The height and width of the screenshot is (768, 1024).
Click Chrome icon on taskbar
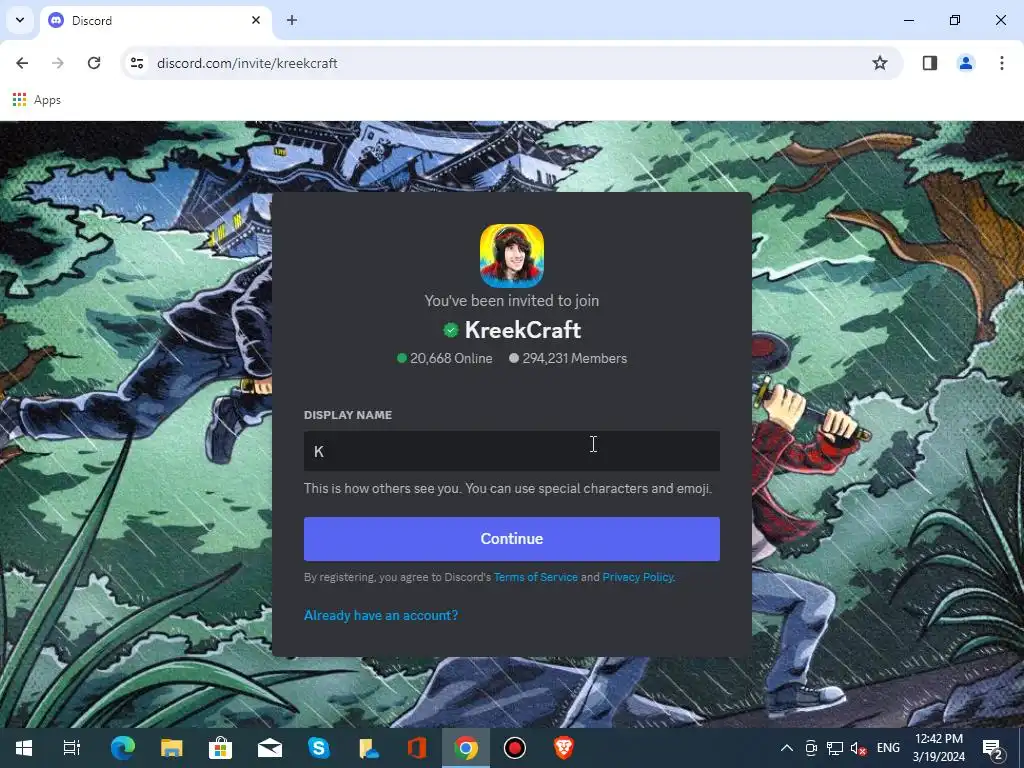[466, 748]
